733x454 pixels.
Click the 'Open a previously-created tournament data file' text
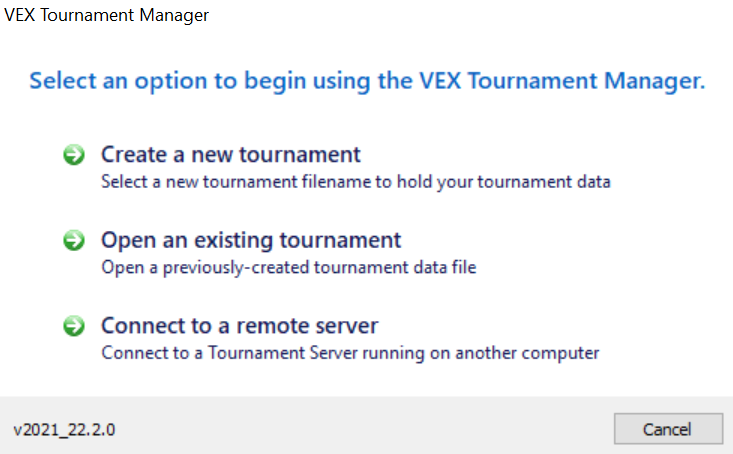[x=289, y=267]
